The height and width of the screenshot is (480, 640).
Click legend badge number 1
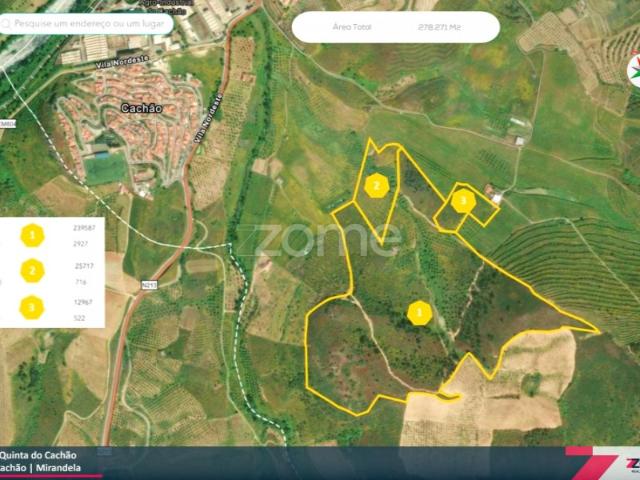click(x=33, y=236)
